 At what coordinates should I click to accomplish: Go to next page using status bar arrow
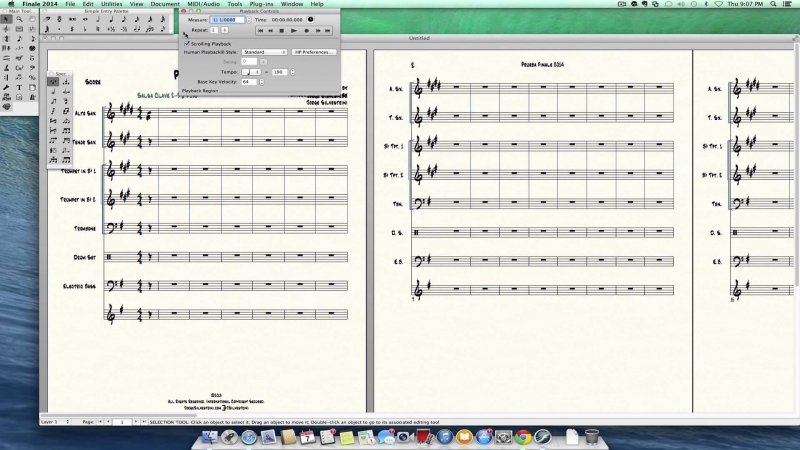pyautogui.click(x=136, y=422)
